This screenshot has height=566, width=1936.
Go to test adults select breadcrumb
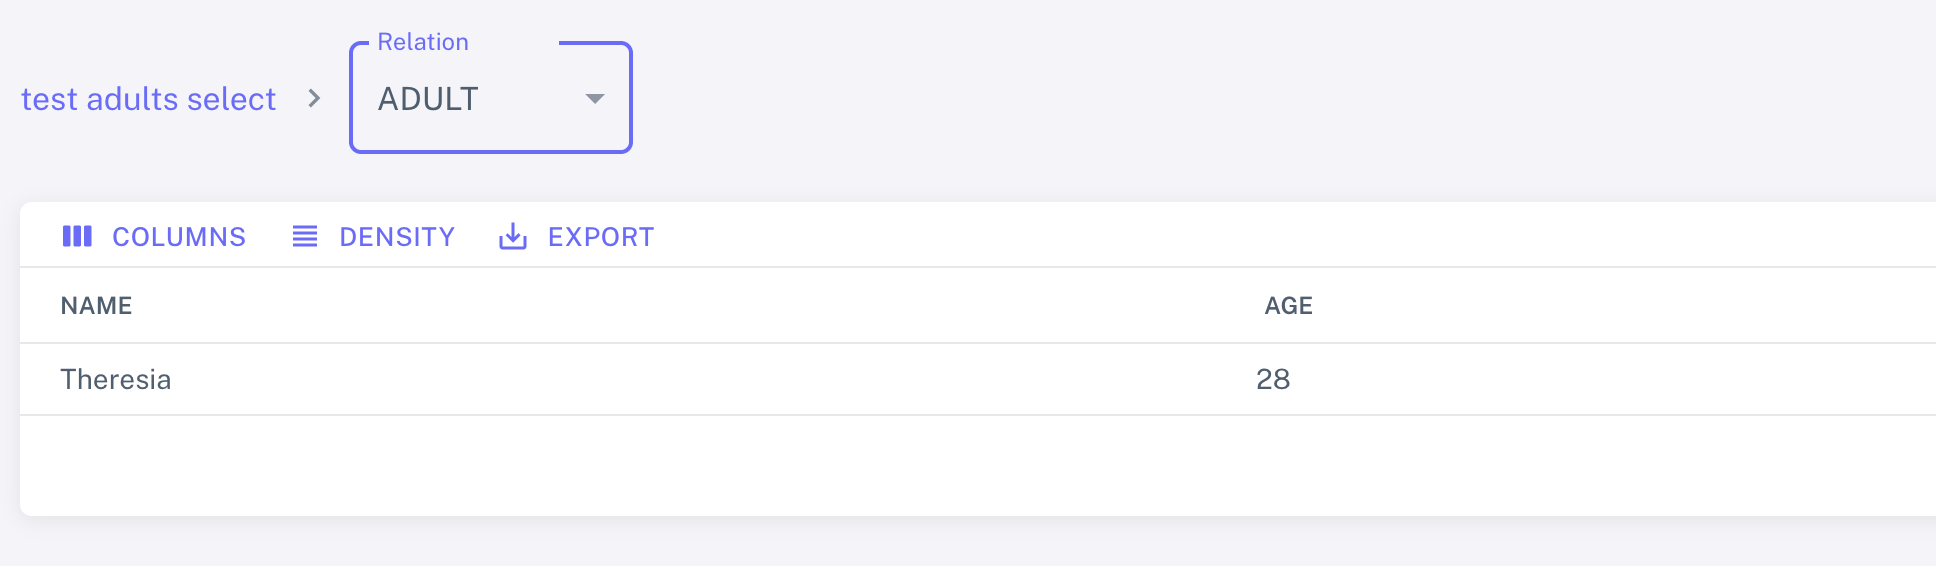[x=148, y=99]
